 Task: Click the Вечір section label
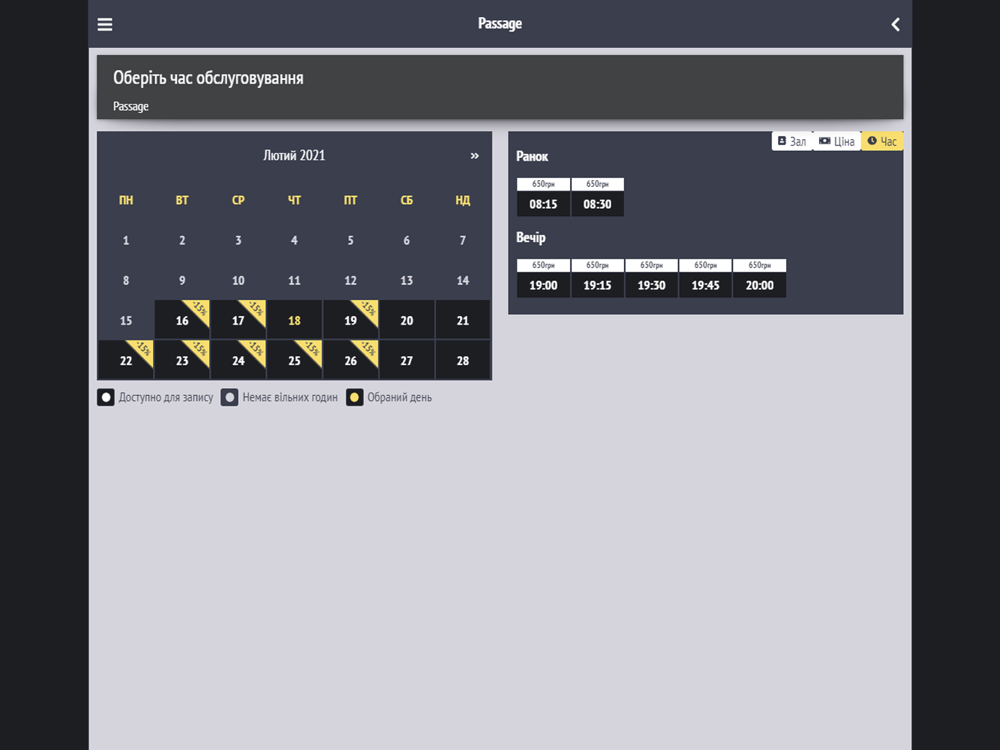[531, 237]
